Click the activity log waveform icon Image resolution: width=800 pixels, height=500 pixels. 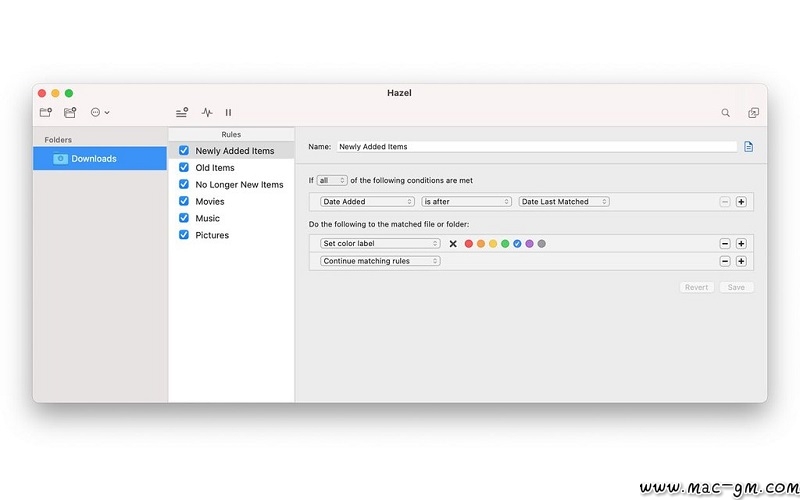click(207, 113)
